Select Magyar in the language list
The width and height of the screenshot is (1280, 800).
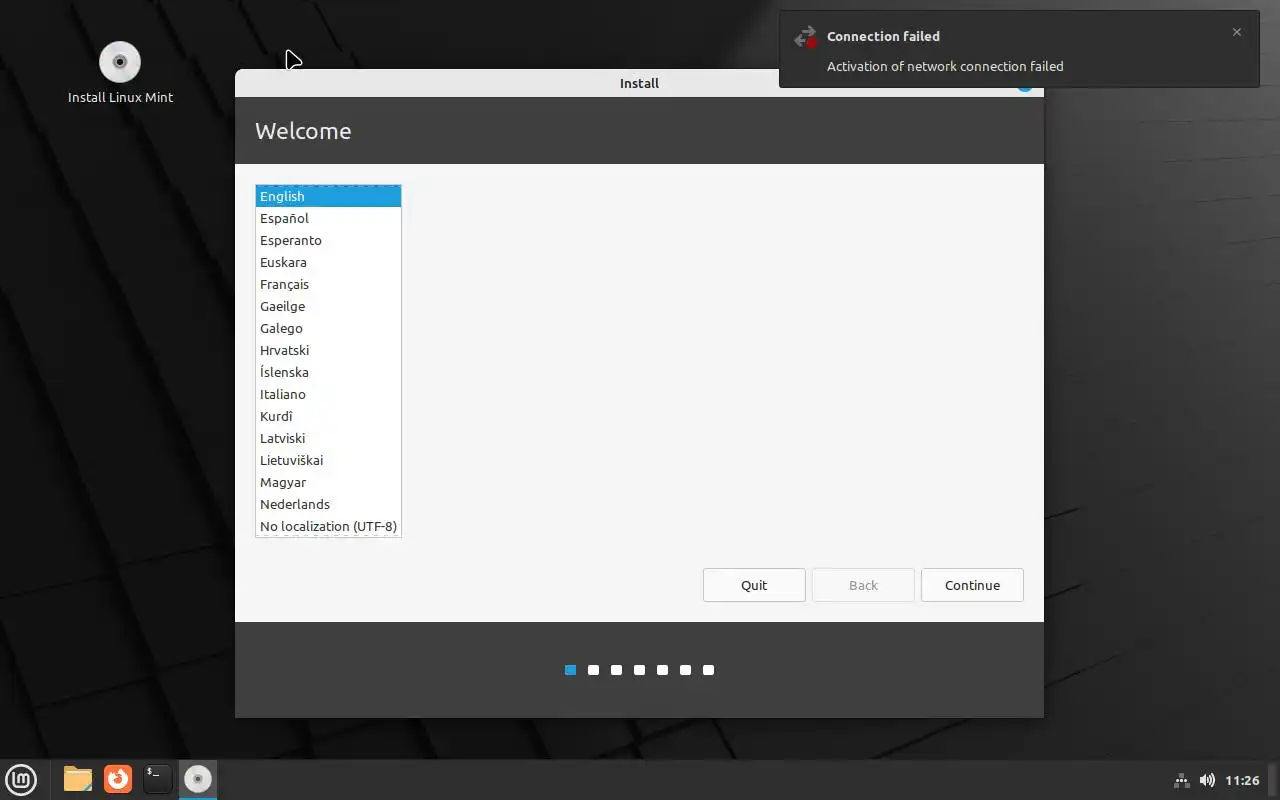pyautogui.click(x=328, y=482)
